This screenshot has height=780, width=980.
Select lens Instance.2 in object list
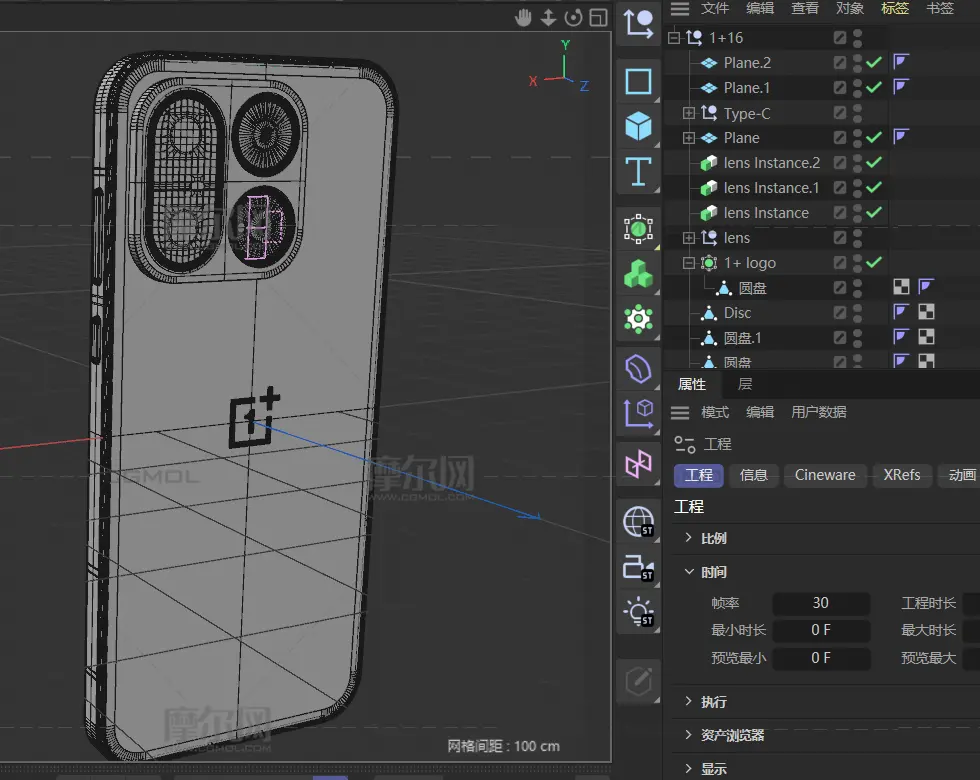point(772,163)
